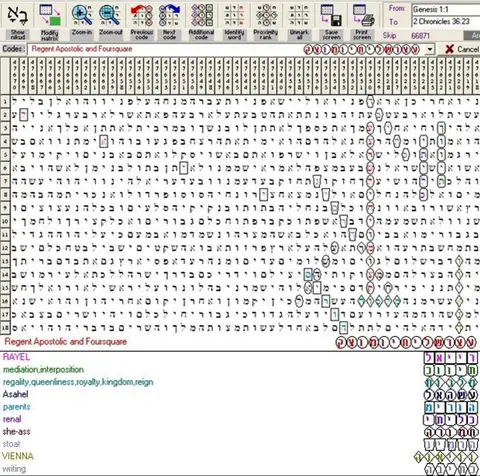Click the Save screen icon
This screenshot has height=476, width=480.
[x=331, y=15]
